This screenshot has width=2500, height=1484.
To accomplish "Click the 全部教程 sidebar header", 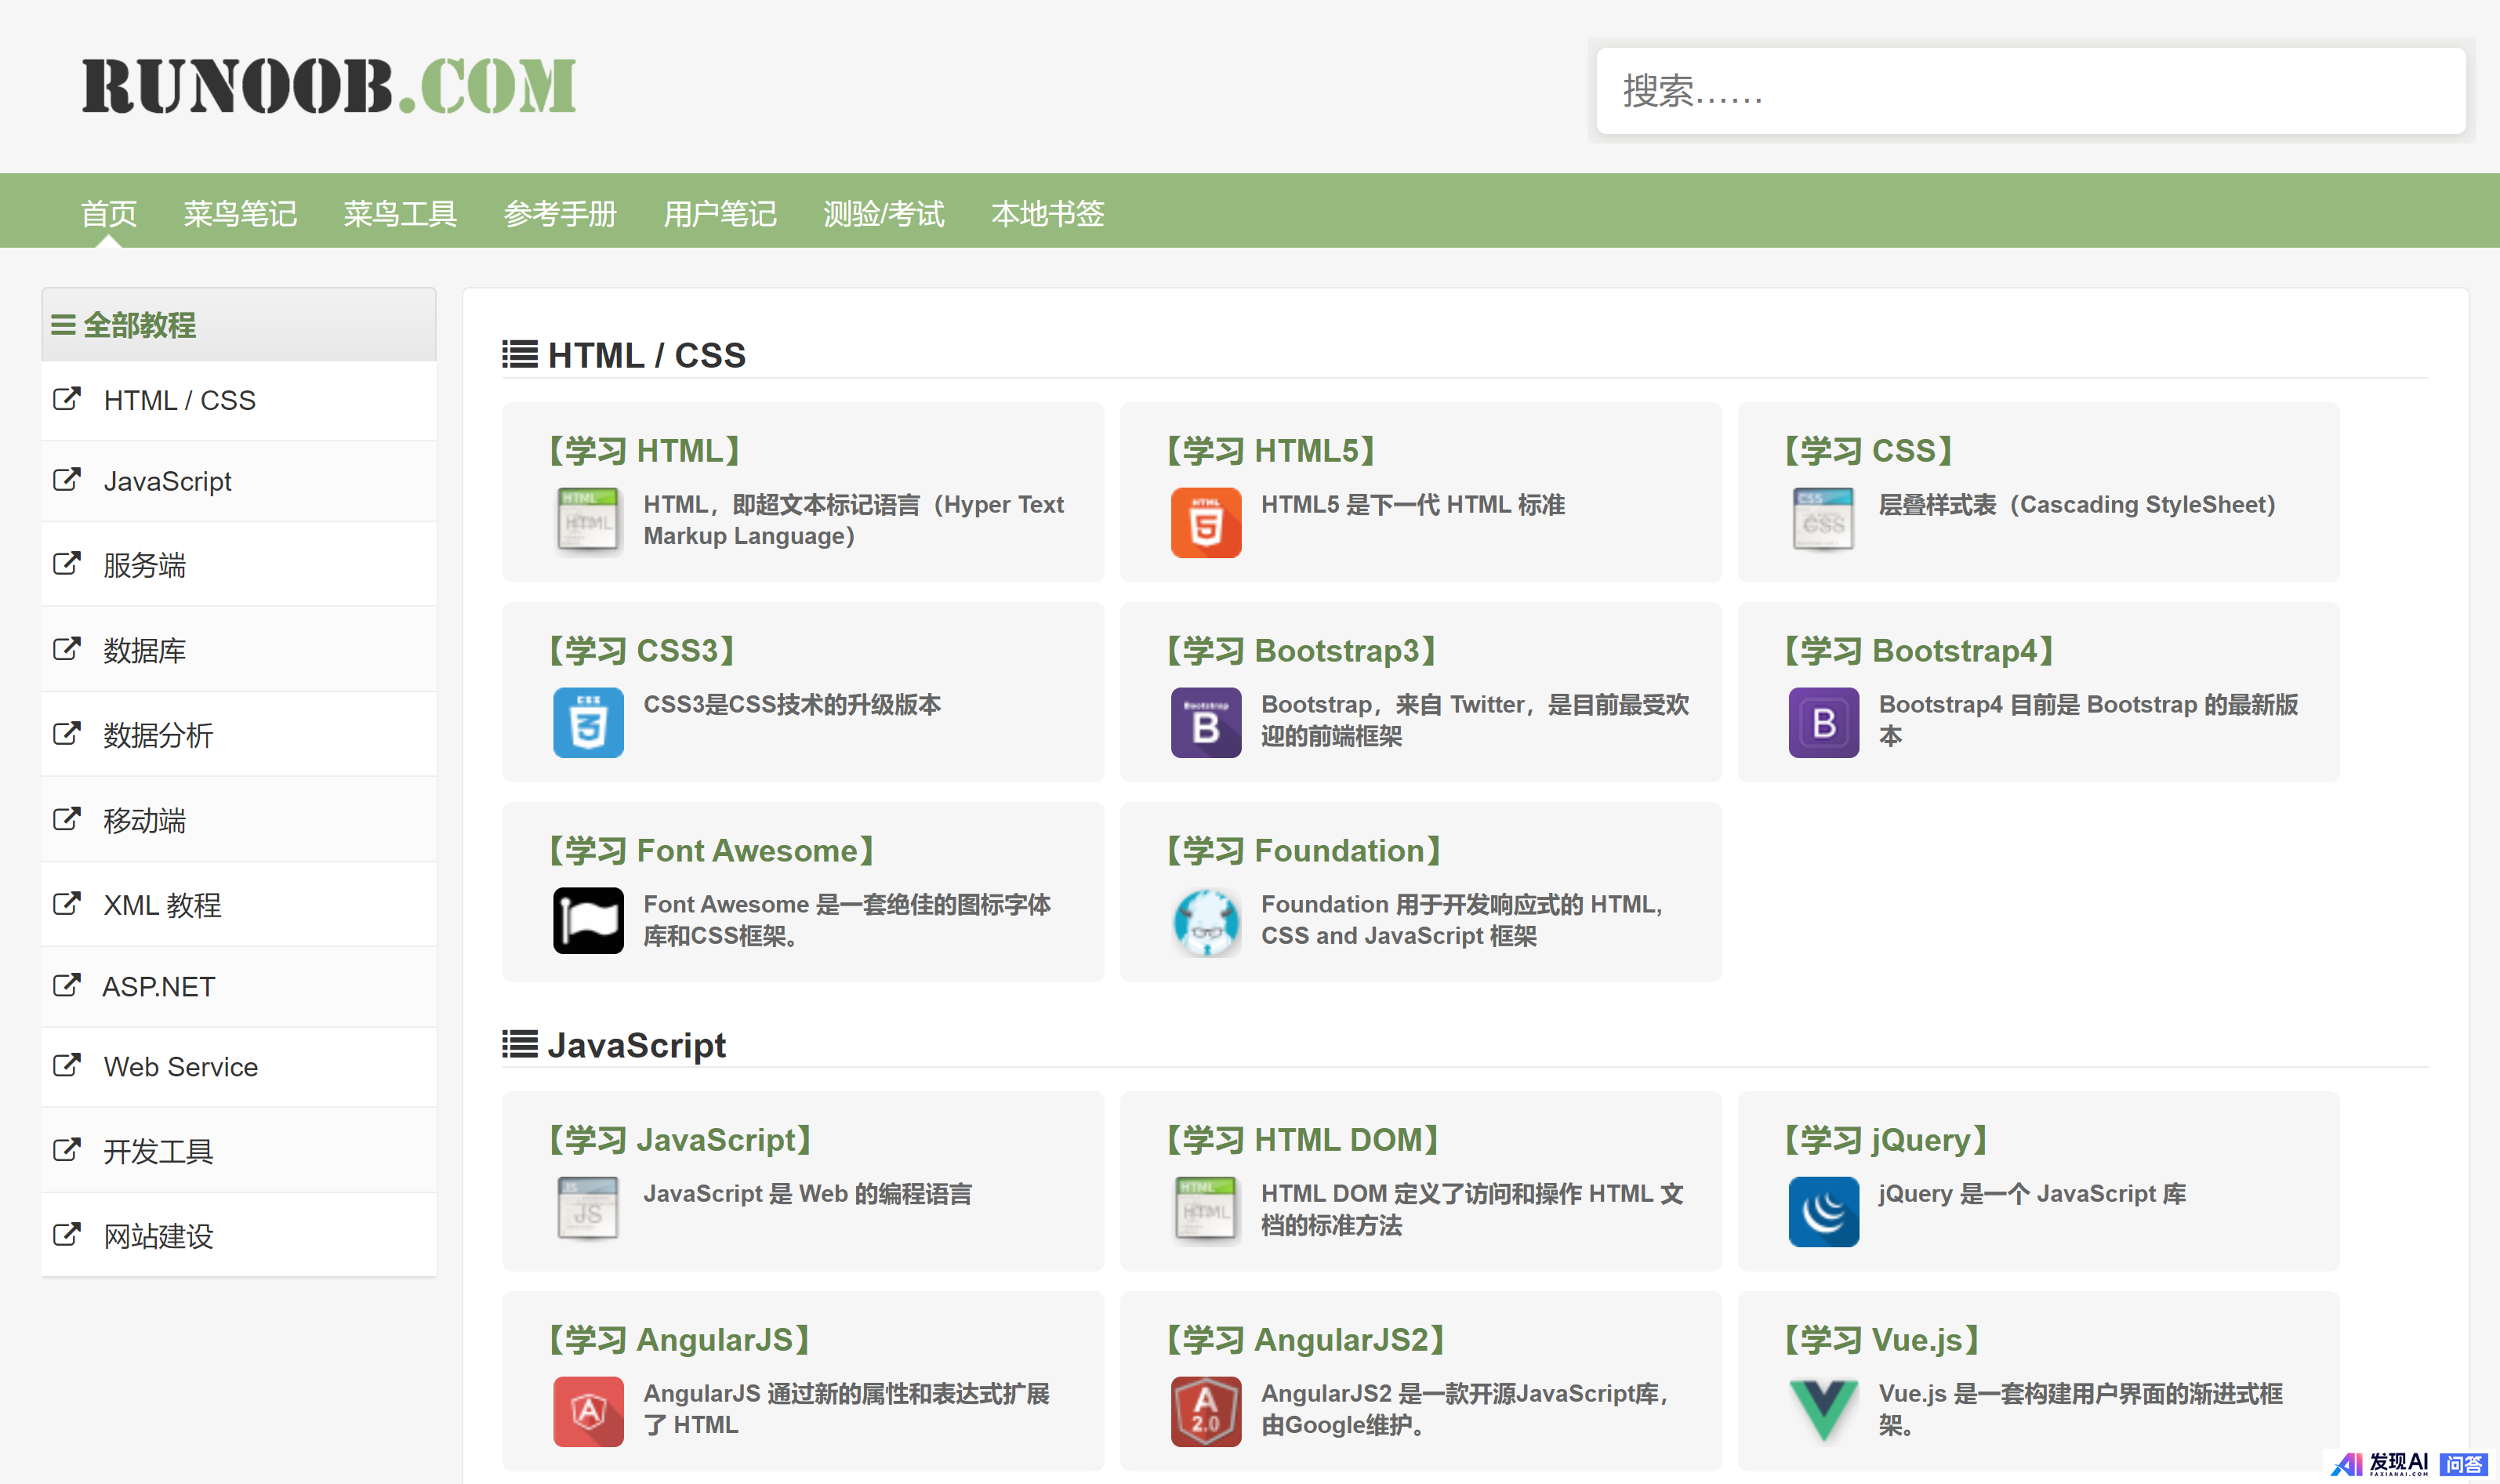I will coord(239,325).
